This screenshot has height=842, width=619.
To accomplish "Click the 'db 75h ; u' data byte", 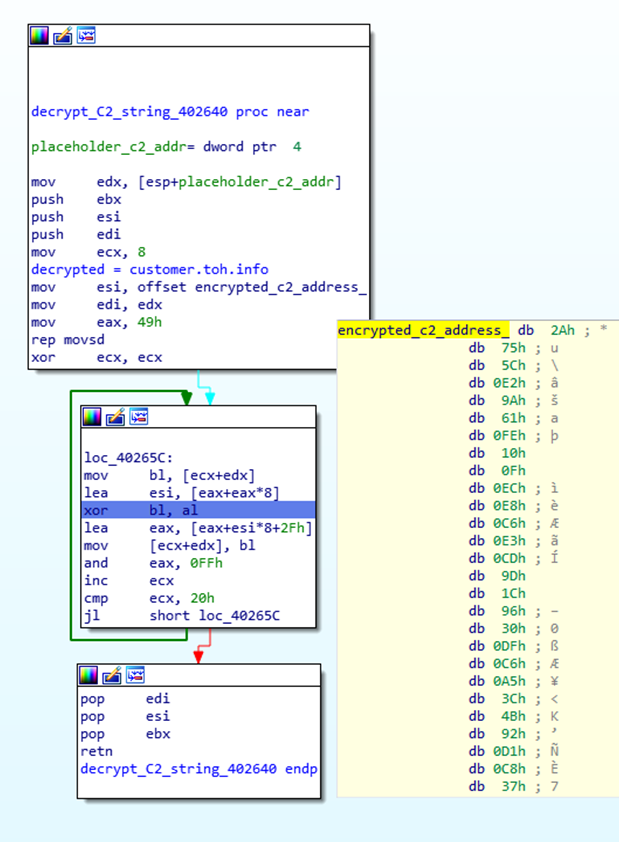I will pos(513,348).
